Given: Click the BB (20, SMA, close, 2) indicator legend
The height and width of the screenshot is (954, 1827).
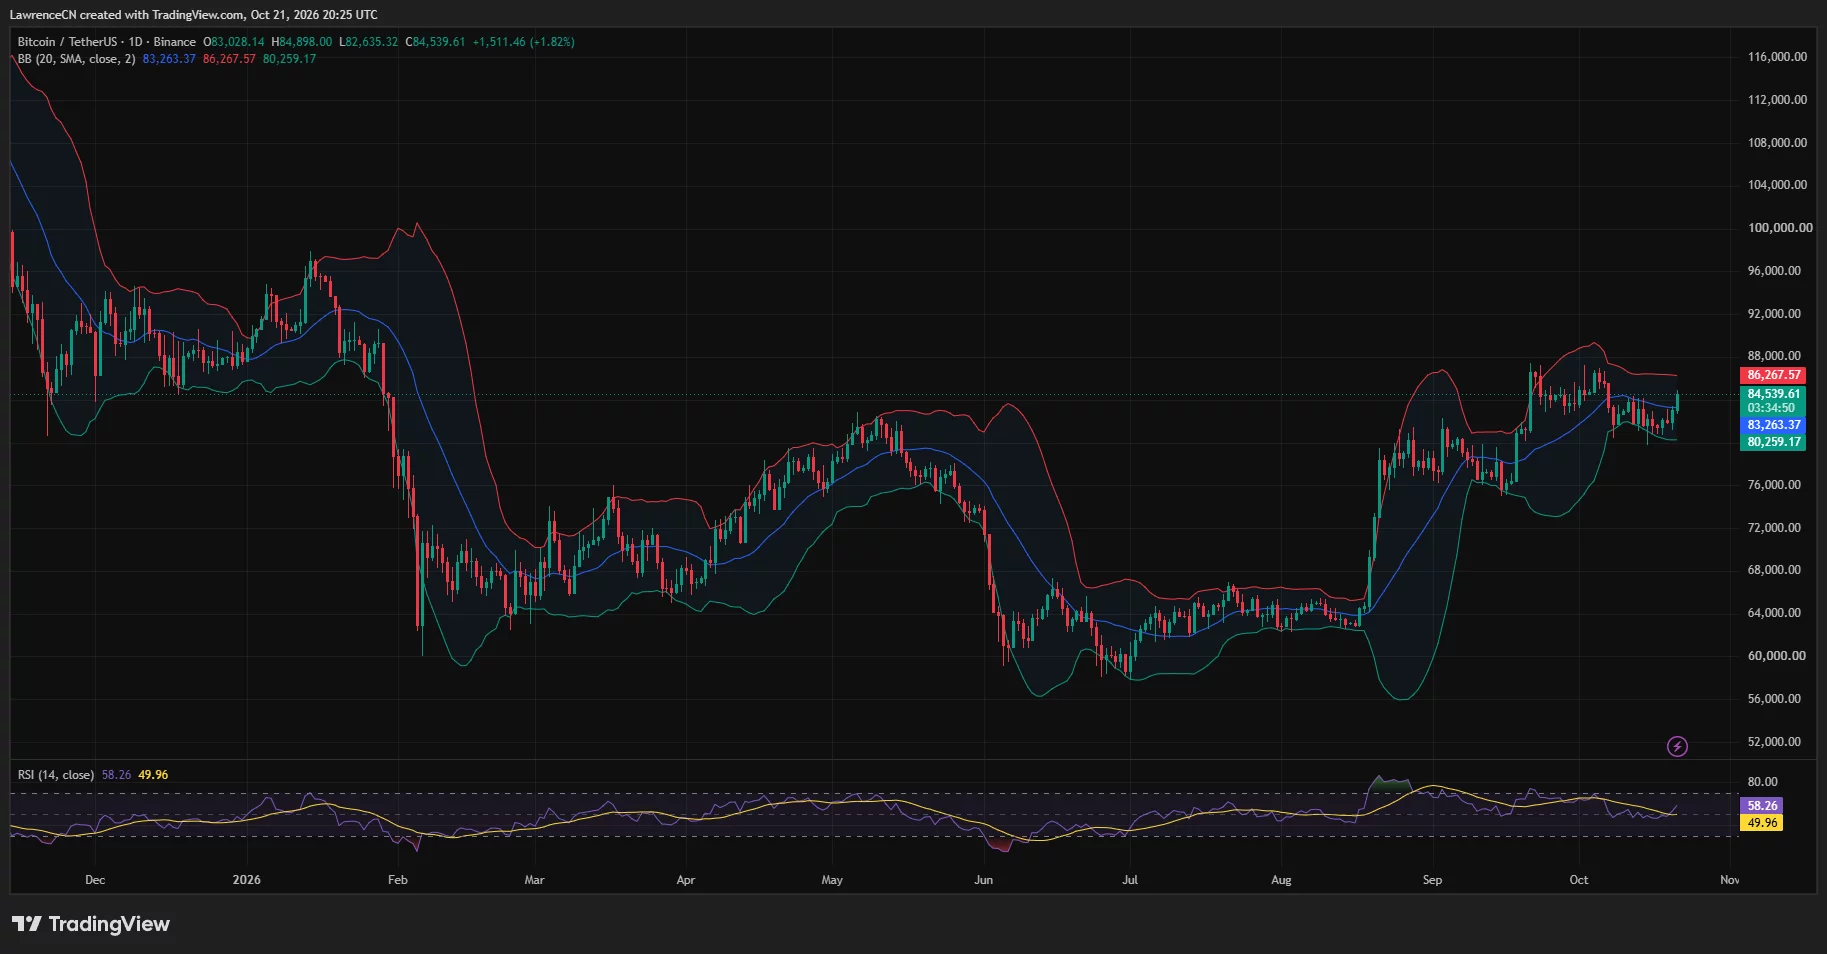Looking at the screenshot, I should (x=76, y=59).
